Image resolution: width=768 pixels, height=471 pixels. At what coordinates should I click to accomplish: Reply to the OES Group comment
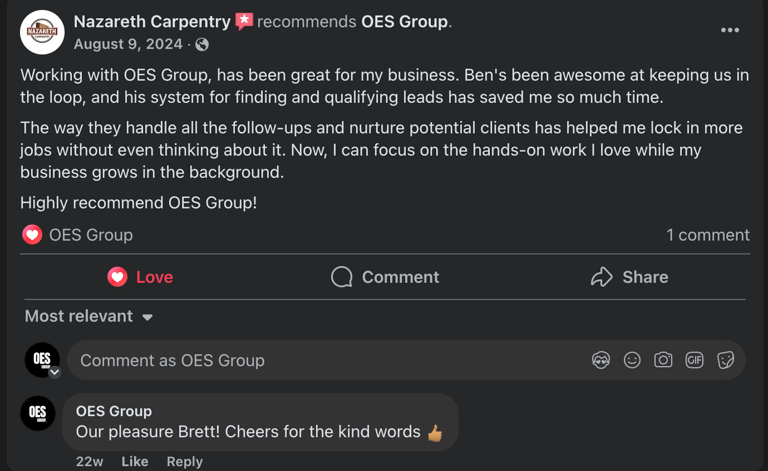[184, 461]
